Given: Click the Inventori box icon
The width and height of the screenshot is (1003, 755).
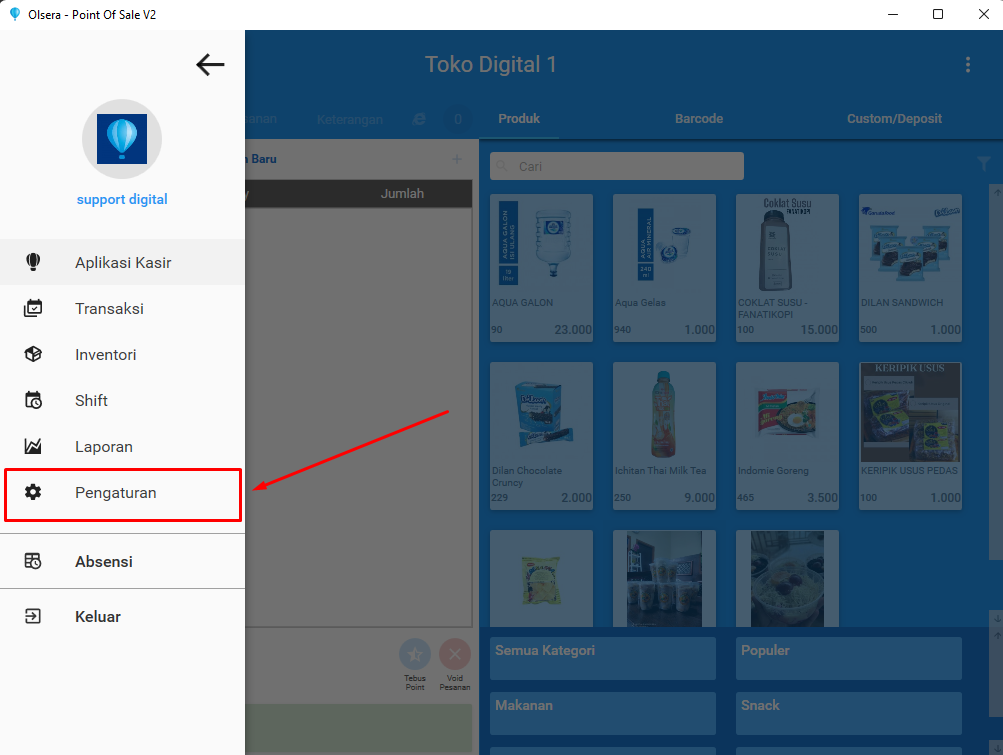Looking at the screenshot, I should pos(33,354).
